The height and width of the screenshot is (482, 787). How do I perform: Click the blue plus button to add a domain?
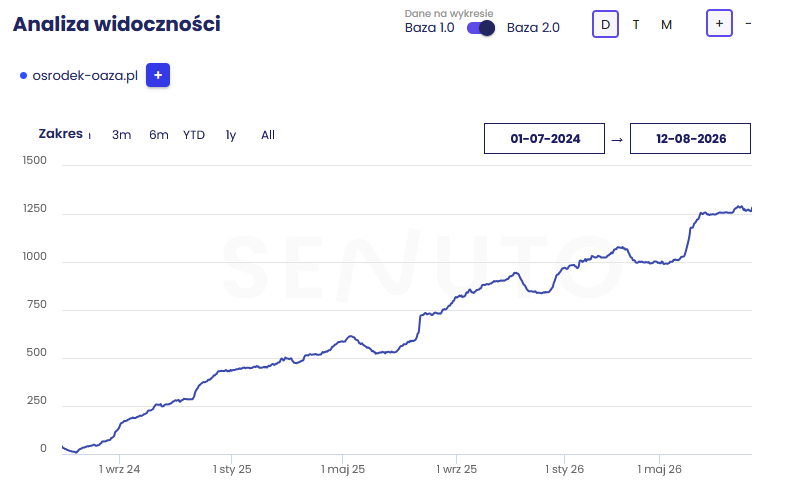[x=158, y=75]
